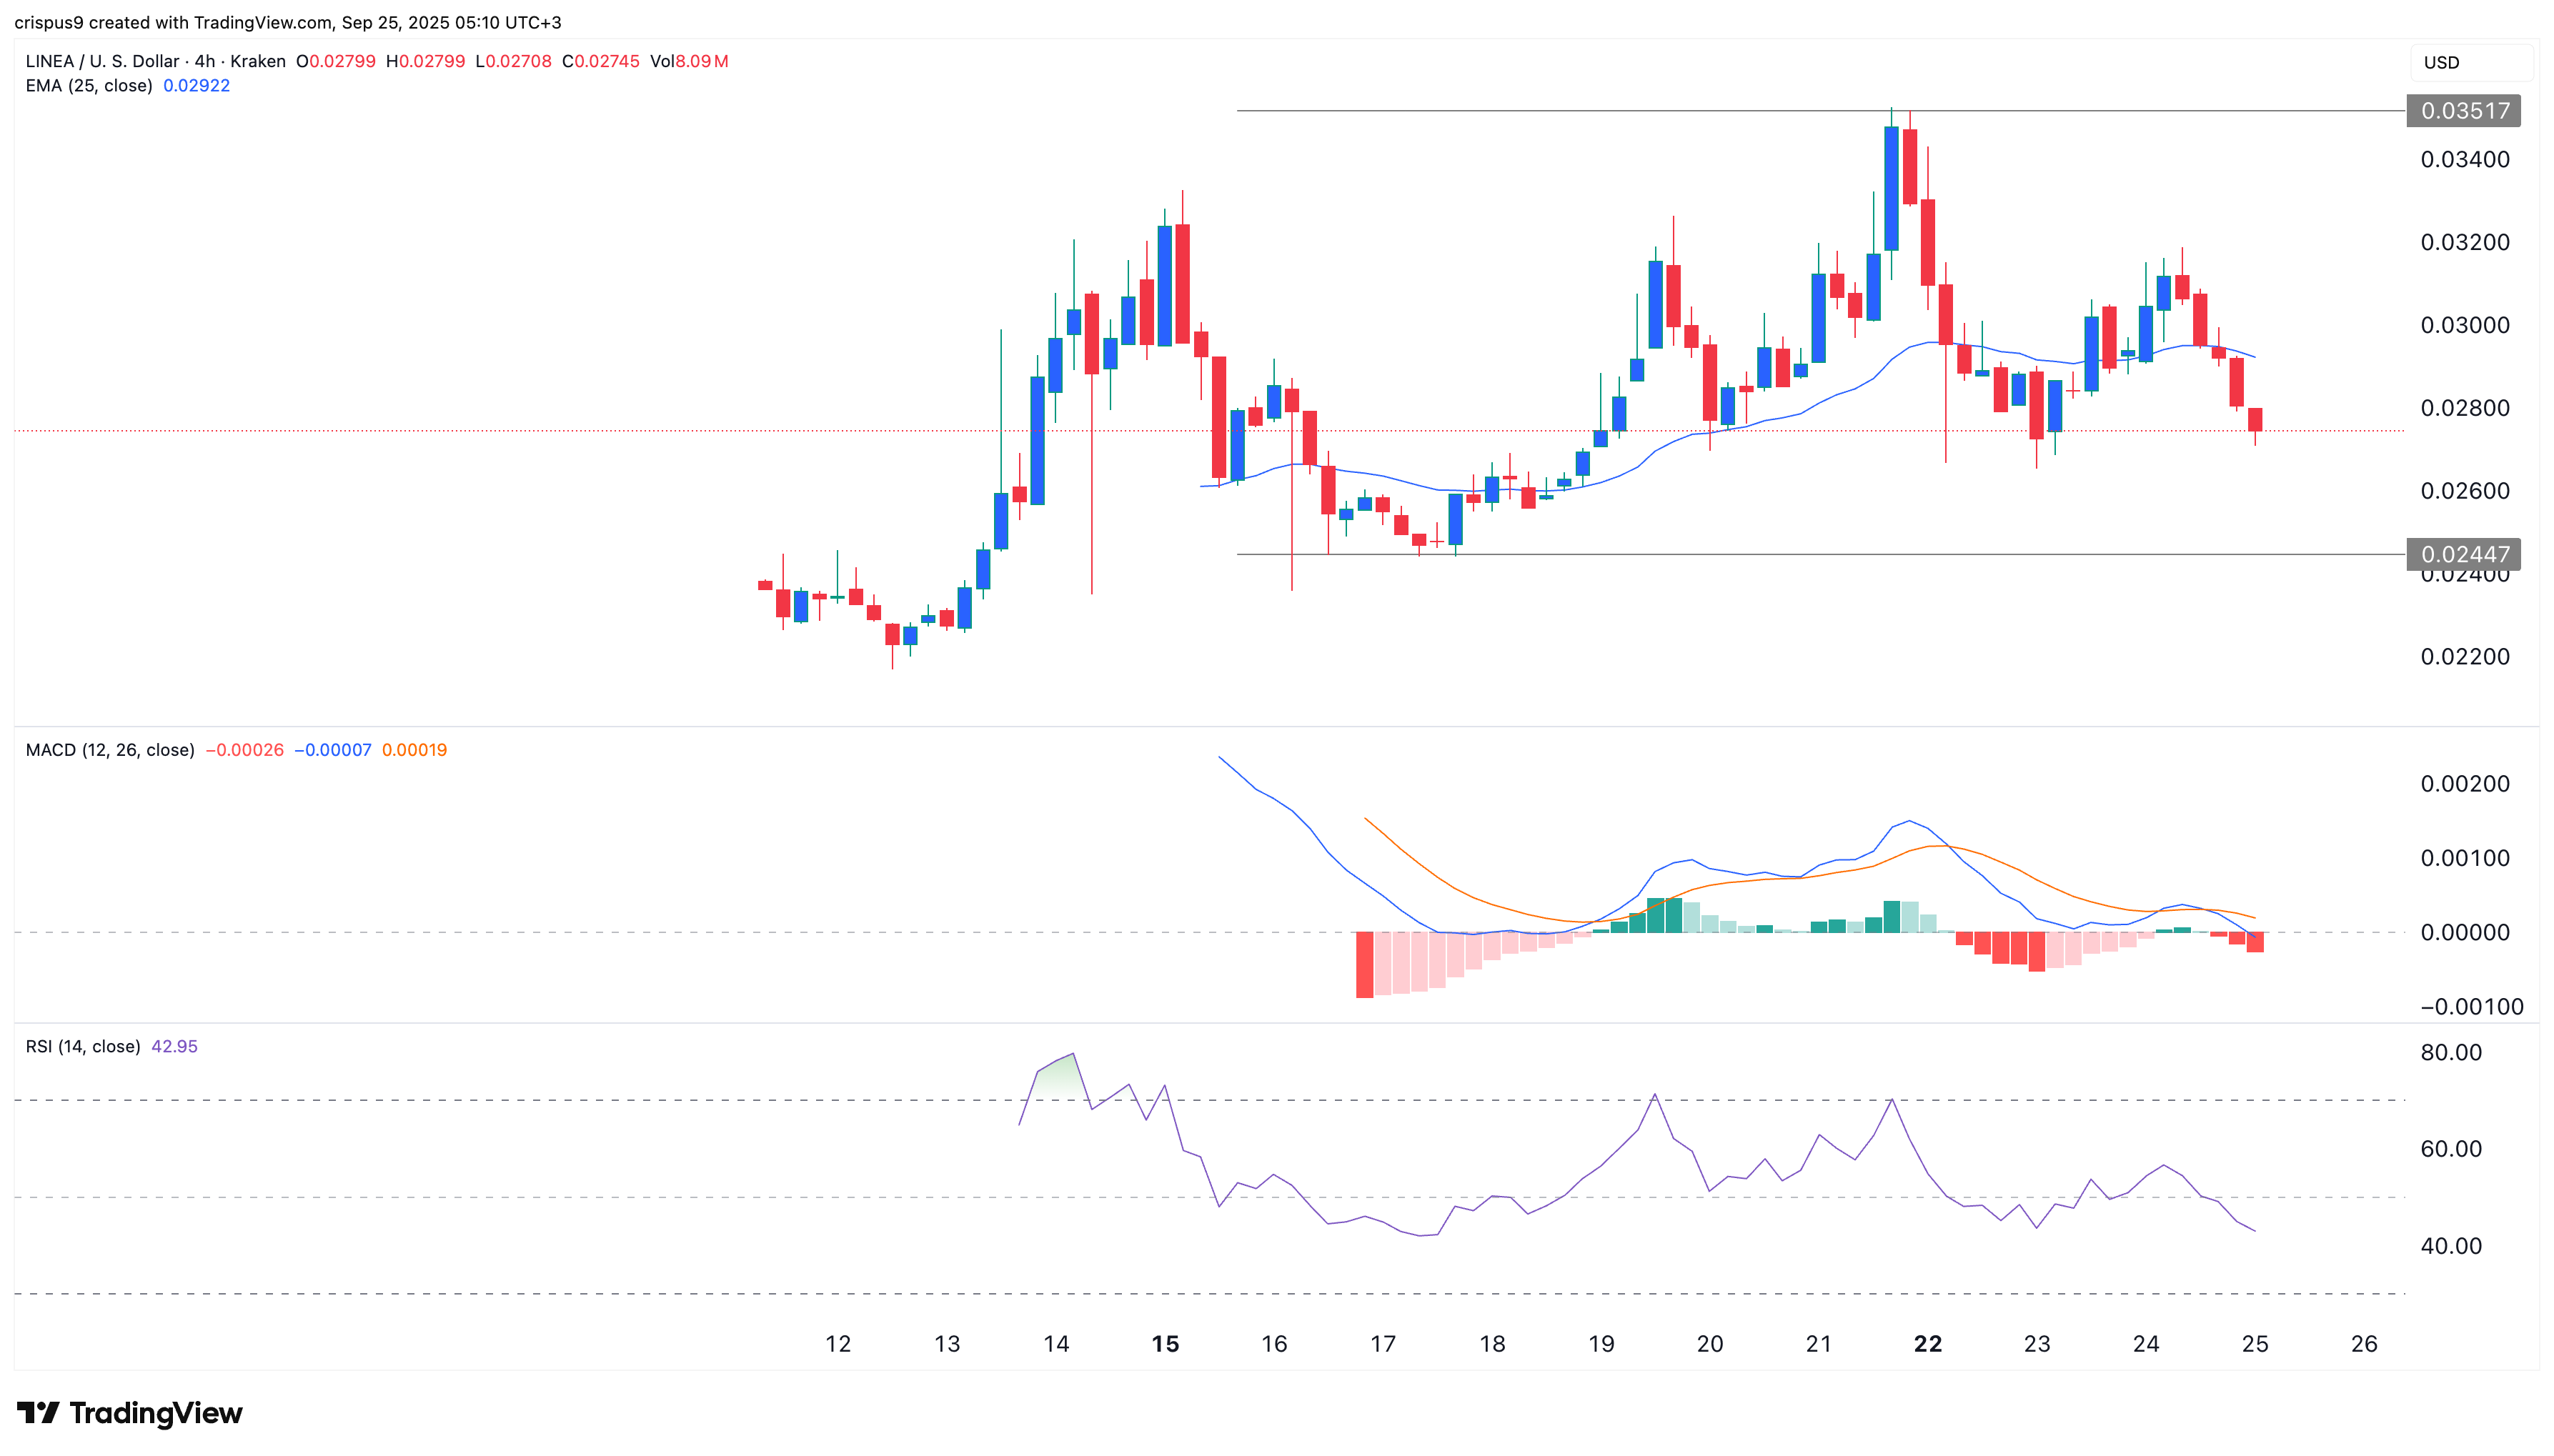The width and height of the screenshot is (2554, 1456).
Task: Click the MACD signal value 0.00019
Action: pos(414,750)
